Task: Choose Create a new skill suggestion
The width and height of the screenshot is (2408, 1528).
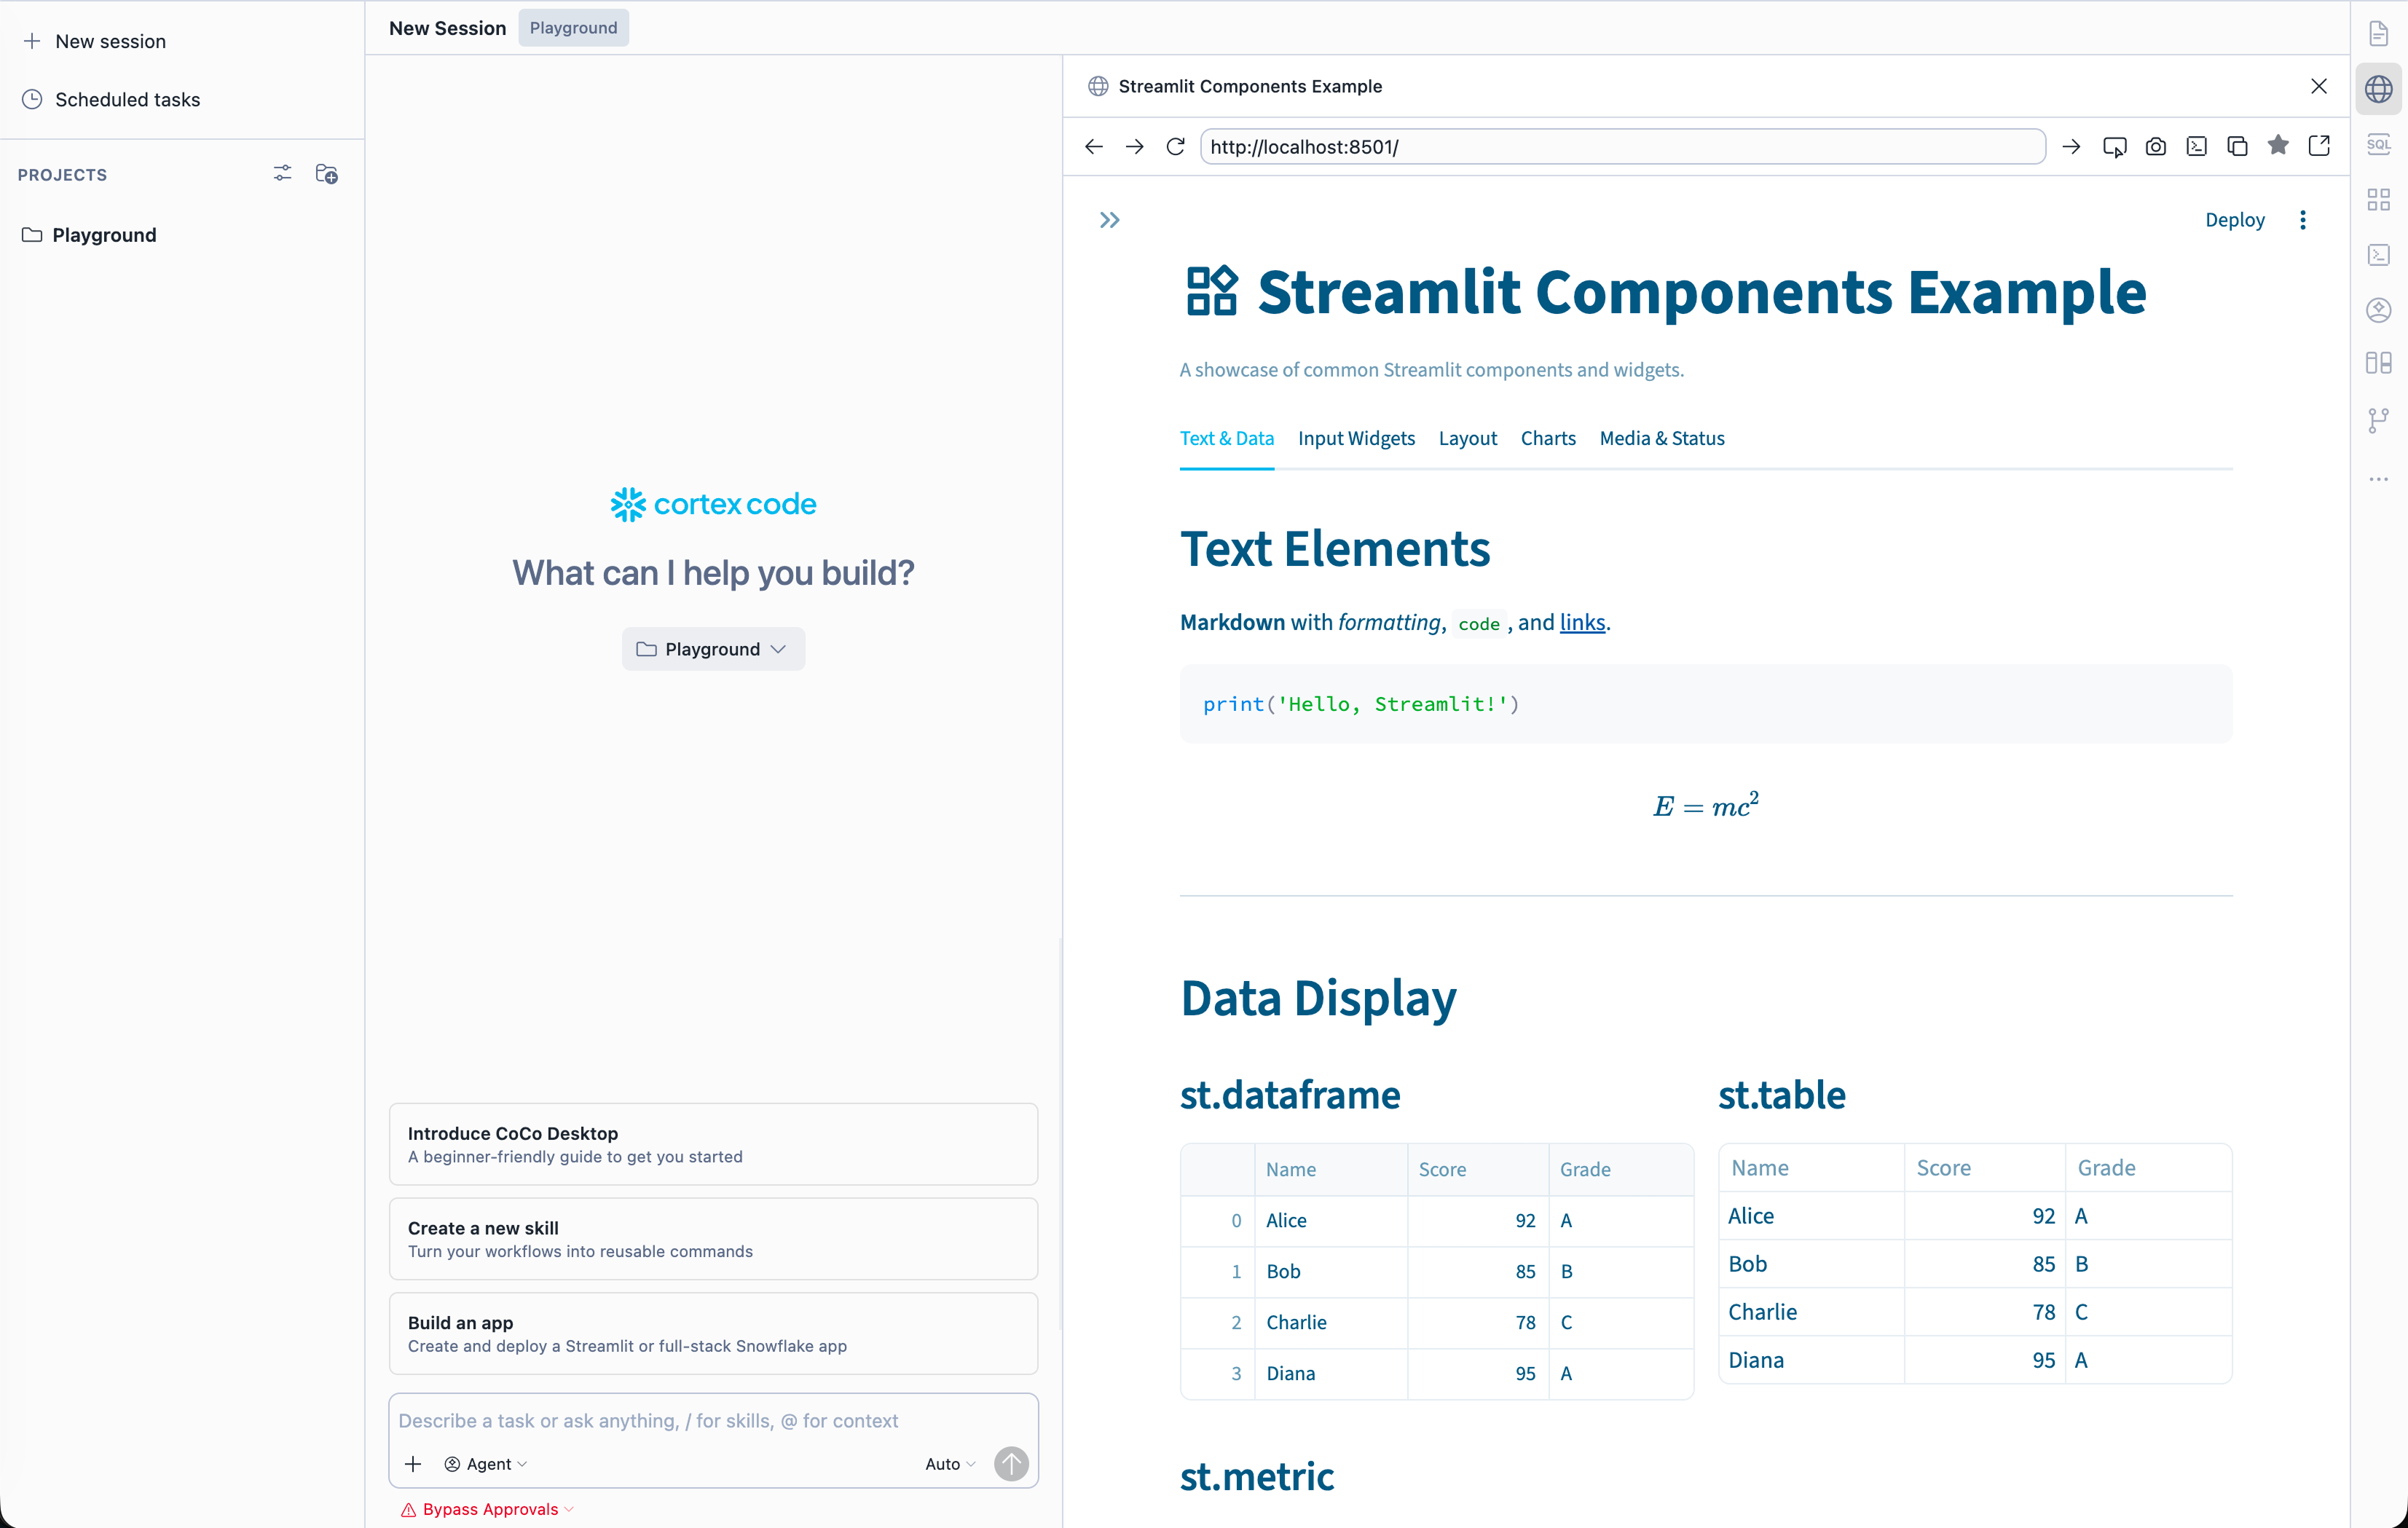Action: tap(713, 1239)
